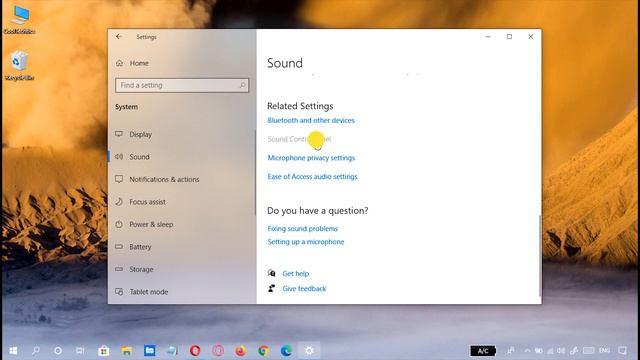The width and height of the screenshot is (640, 360).
Task: Open Microphone privacy settings link
Action: click(311, 158)
